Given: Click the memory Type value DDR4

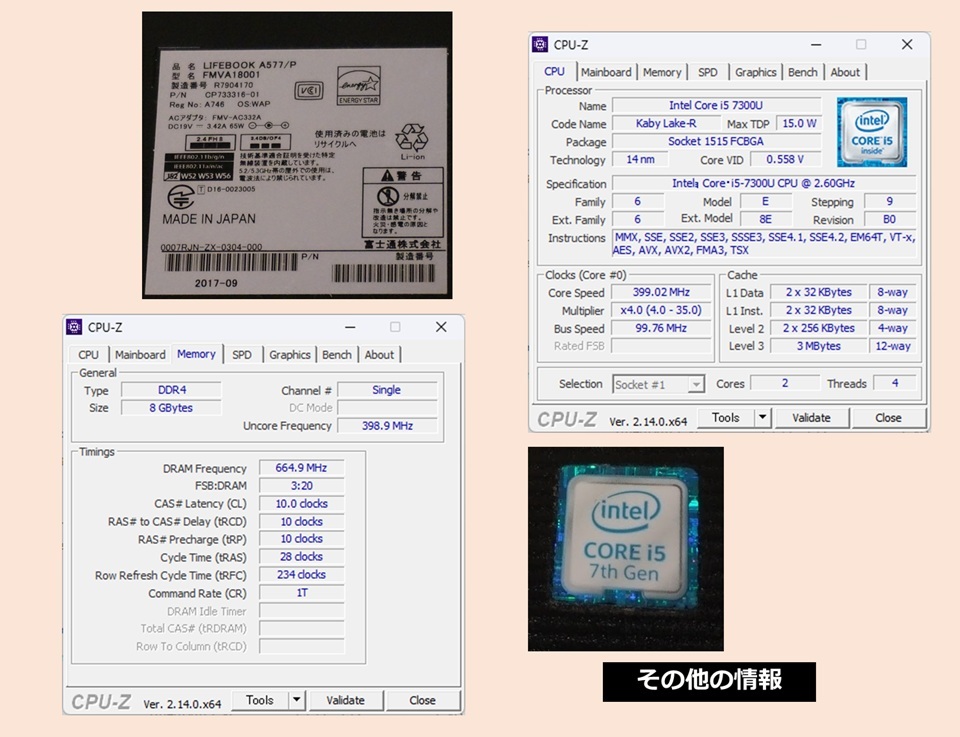Looking at the screenshot, I should pyautogui.click(x=171, y=390).
